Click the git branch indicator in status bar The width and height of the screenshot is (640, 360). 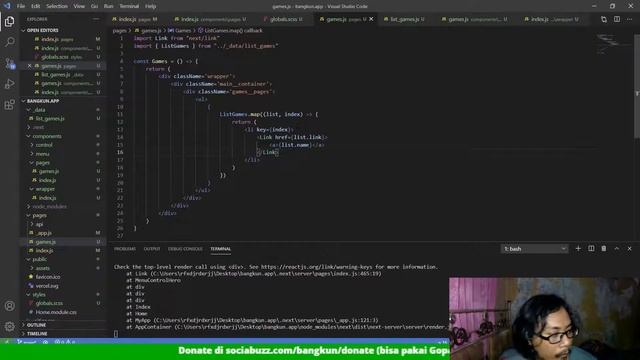[27, 342]
